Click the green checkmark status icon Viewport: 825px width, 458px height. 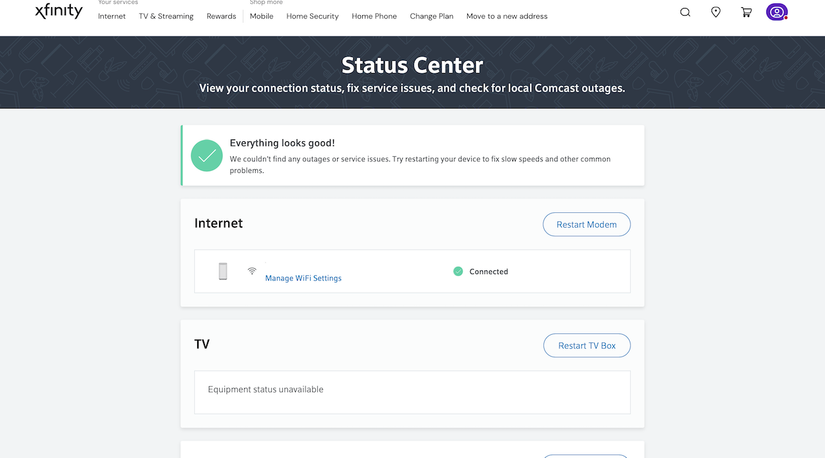click(207, 155)
